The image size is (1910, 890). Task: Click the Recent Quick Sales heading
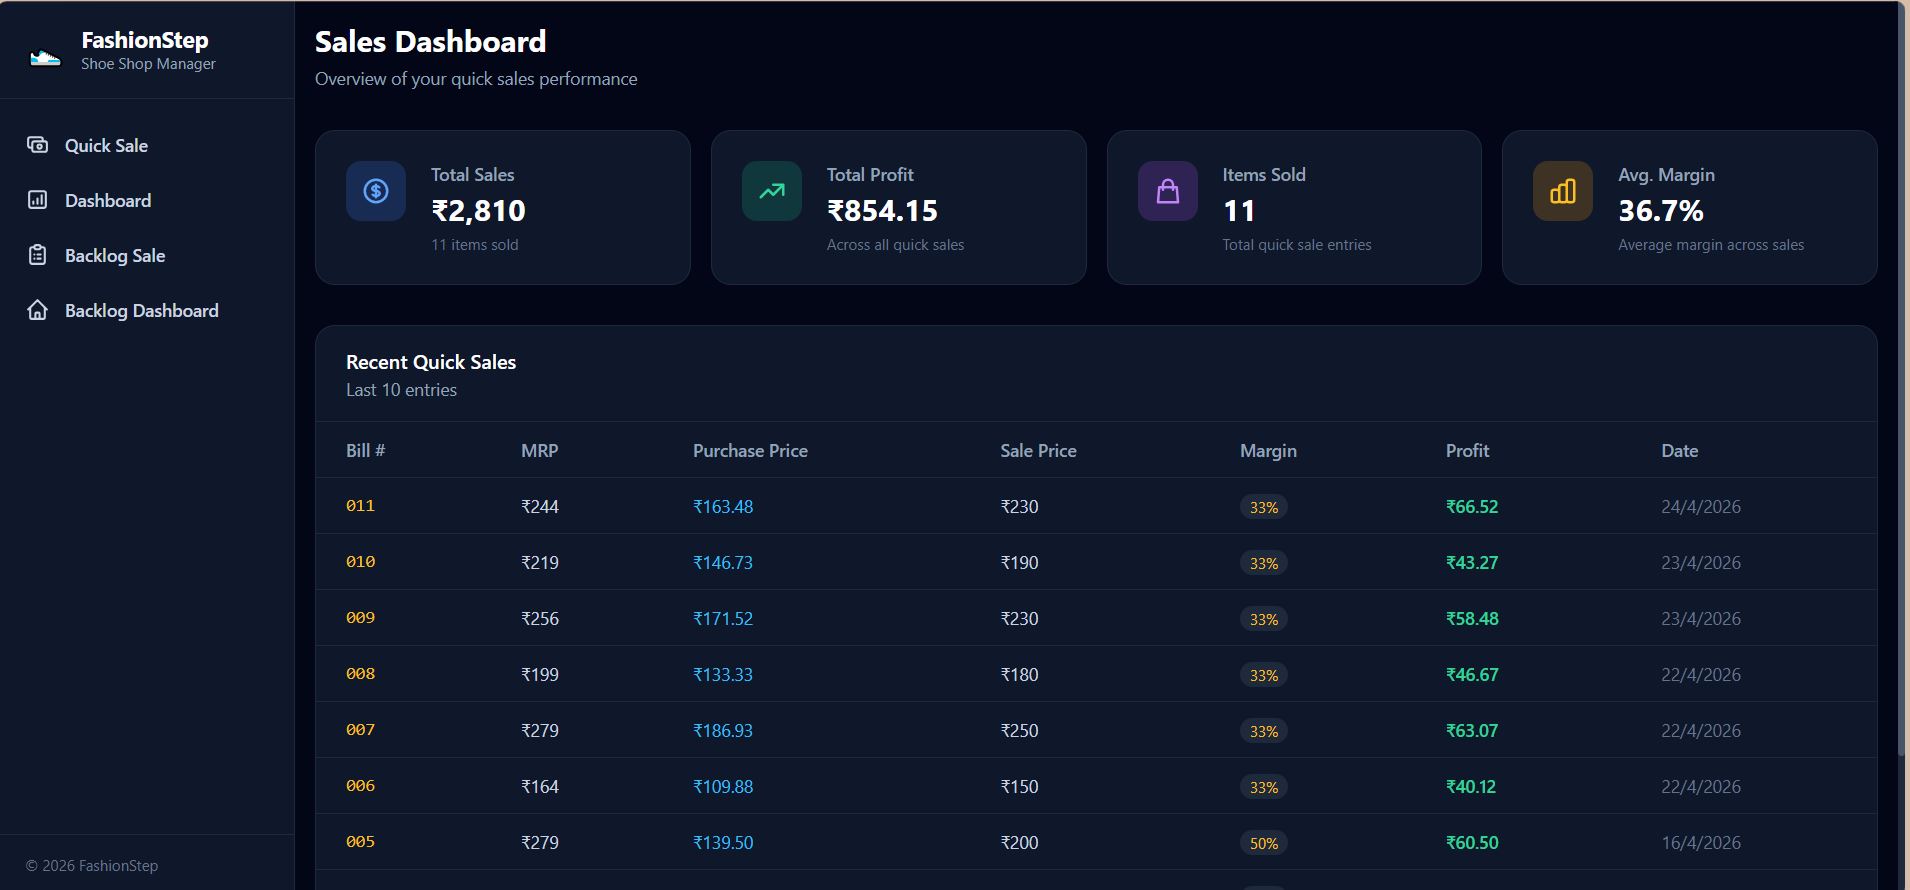[x=431, y=362]
